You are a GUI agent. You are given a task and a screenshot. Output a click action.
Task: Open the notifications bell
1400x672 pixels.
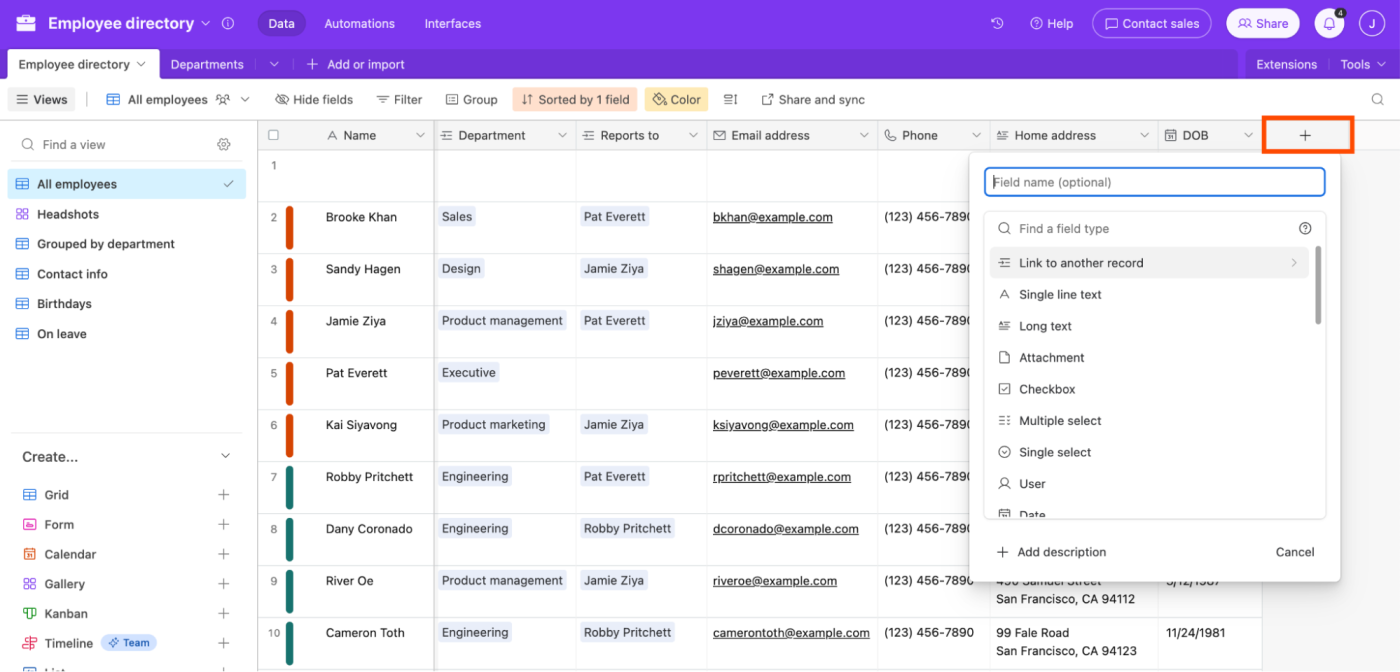pyautogui.click(x=1328, y=23)
